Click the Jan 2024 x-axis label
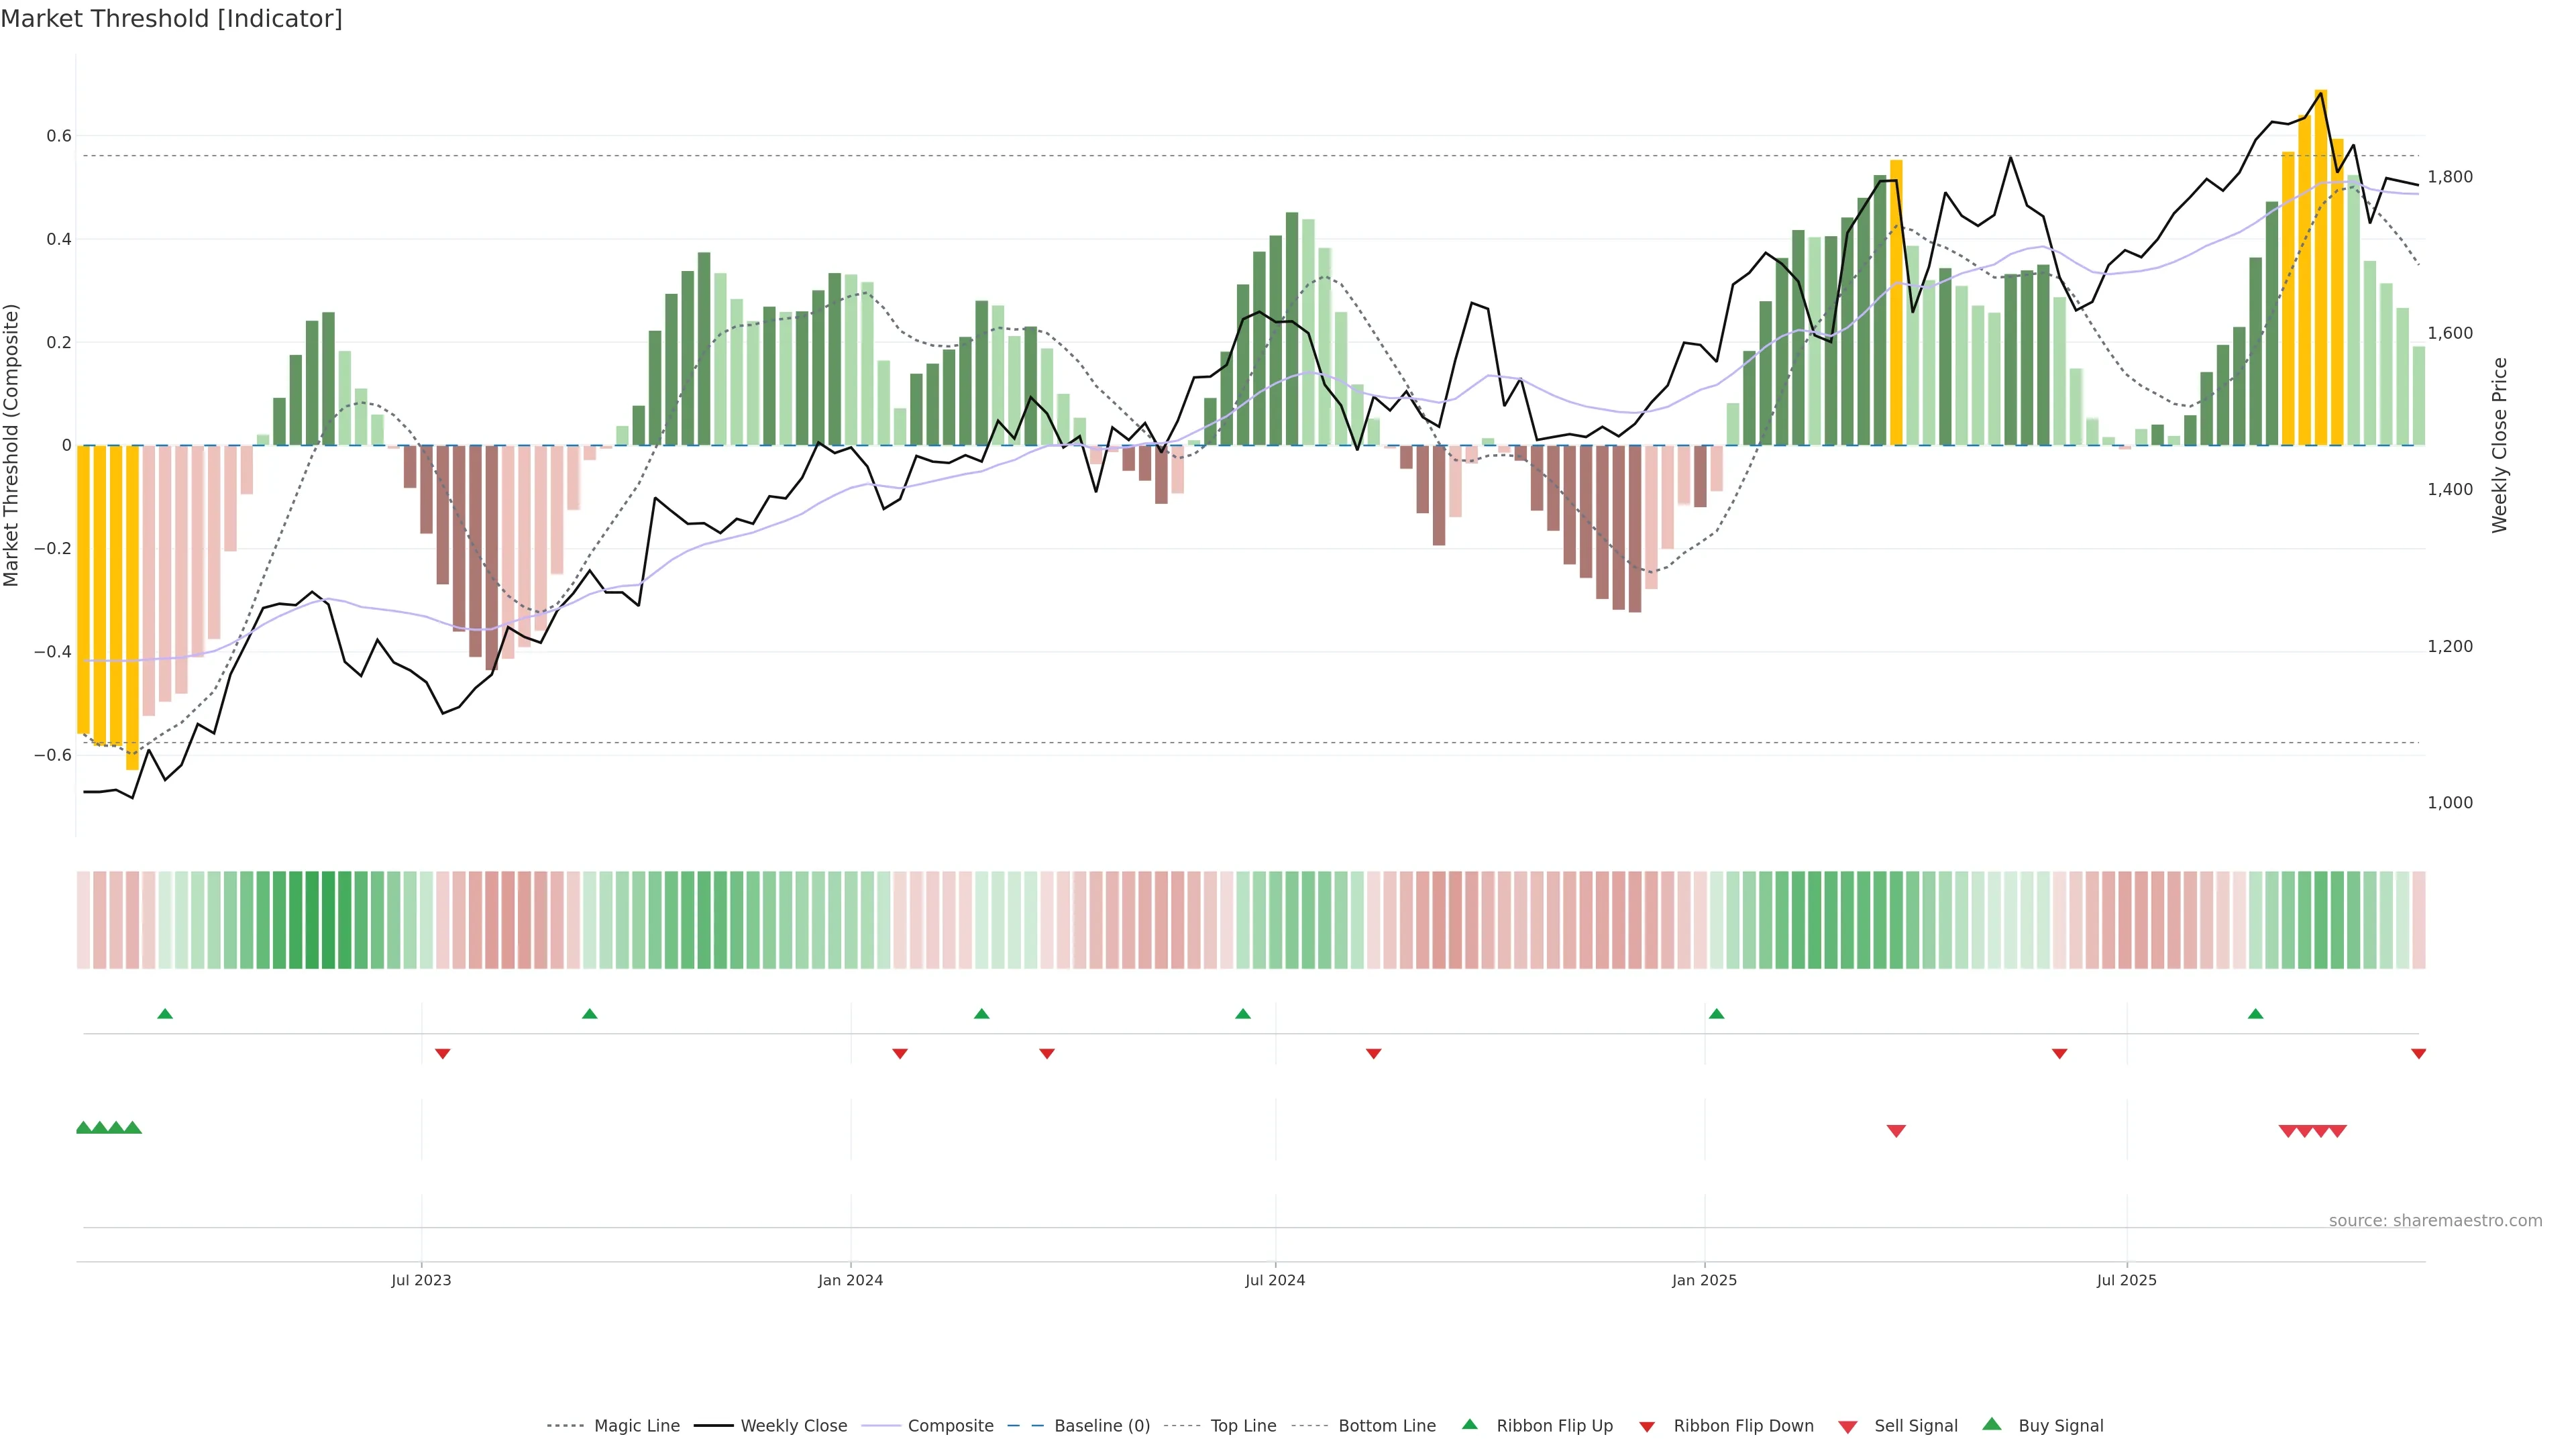This screenshot has height=1449, width=2576. pos(850,1280)
